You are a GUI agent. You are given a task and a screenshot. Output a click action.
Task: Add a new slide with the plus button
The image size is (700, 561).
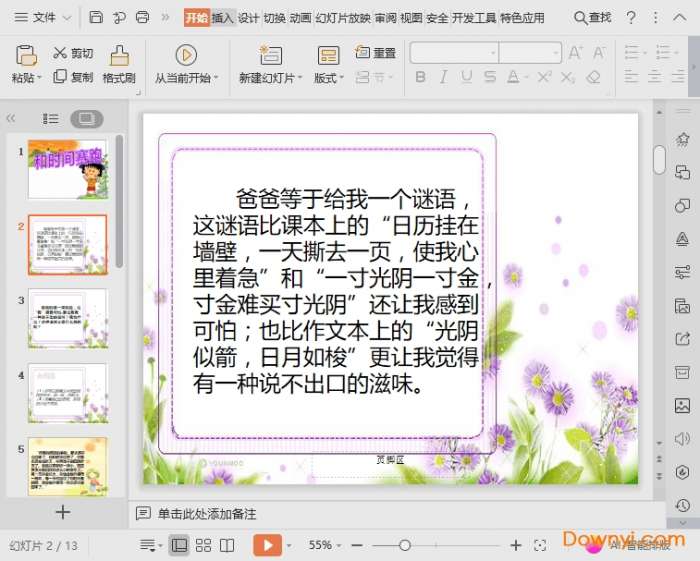[x=63, y=512]
